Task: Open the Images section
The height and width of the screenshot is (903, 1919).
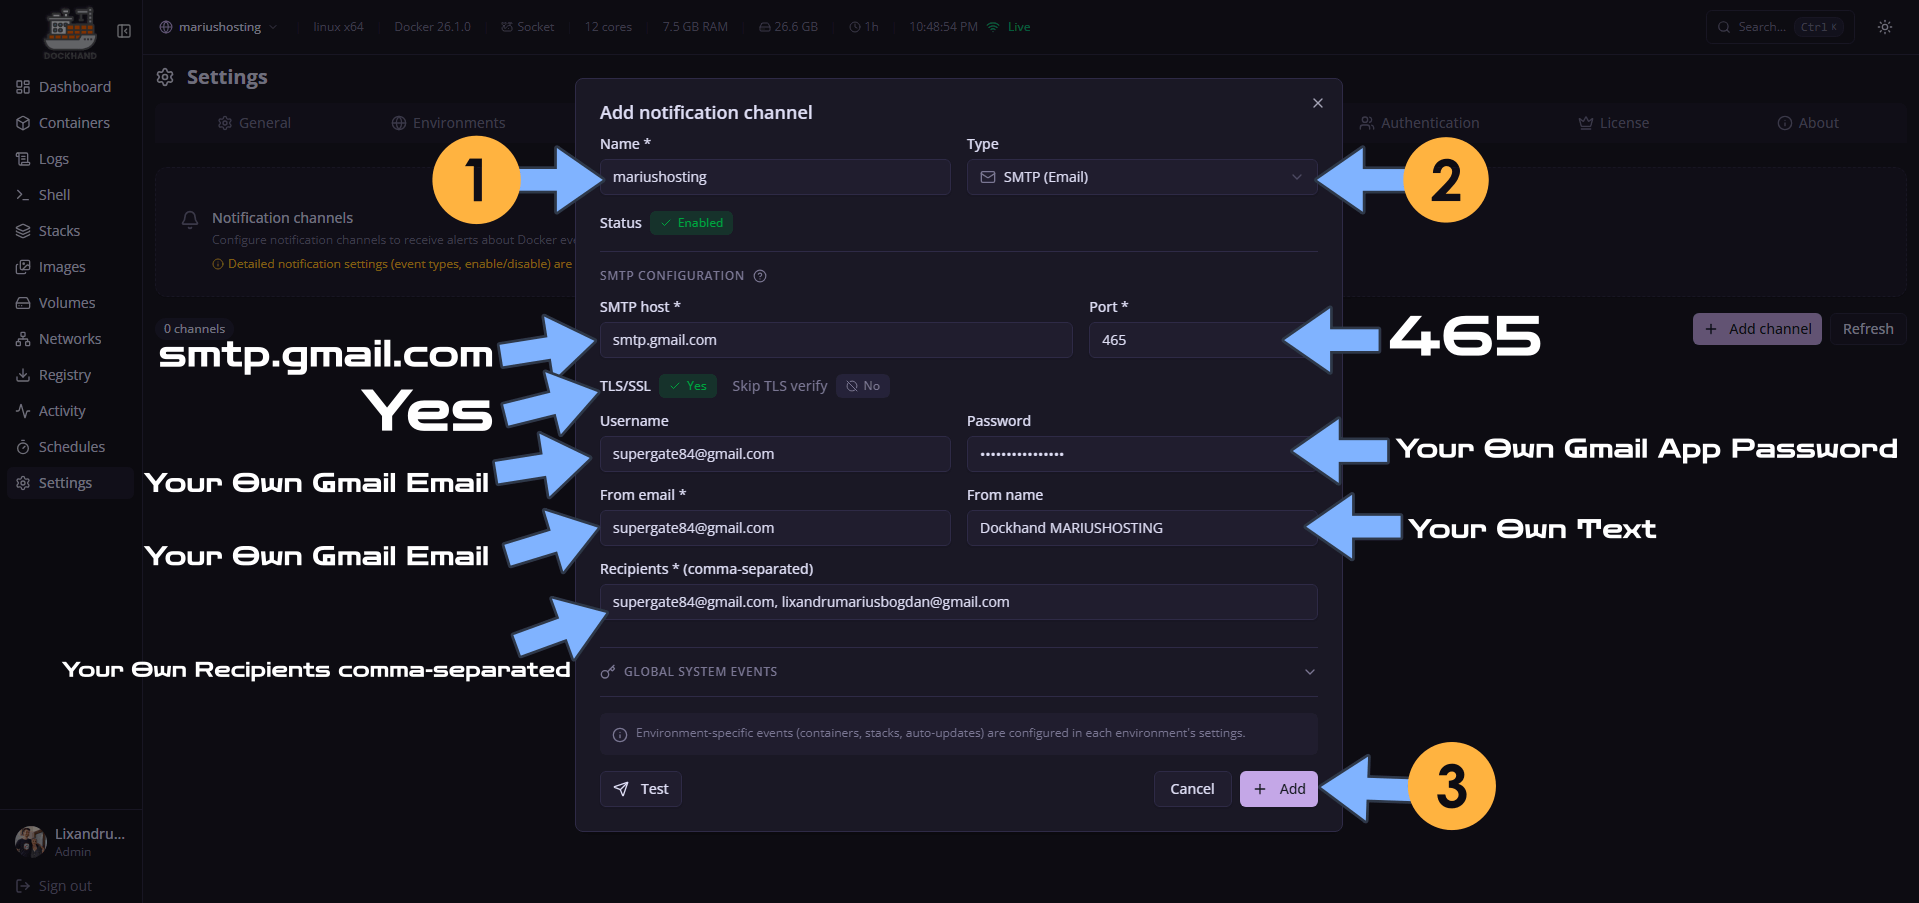Action: click(61, 266)
